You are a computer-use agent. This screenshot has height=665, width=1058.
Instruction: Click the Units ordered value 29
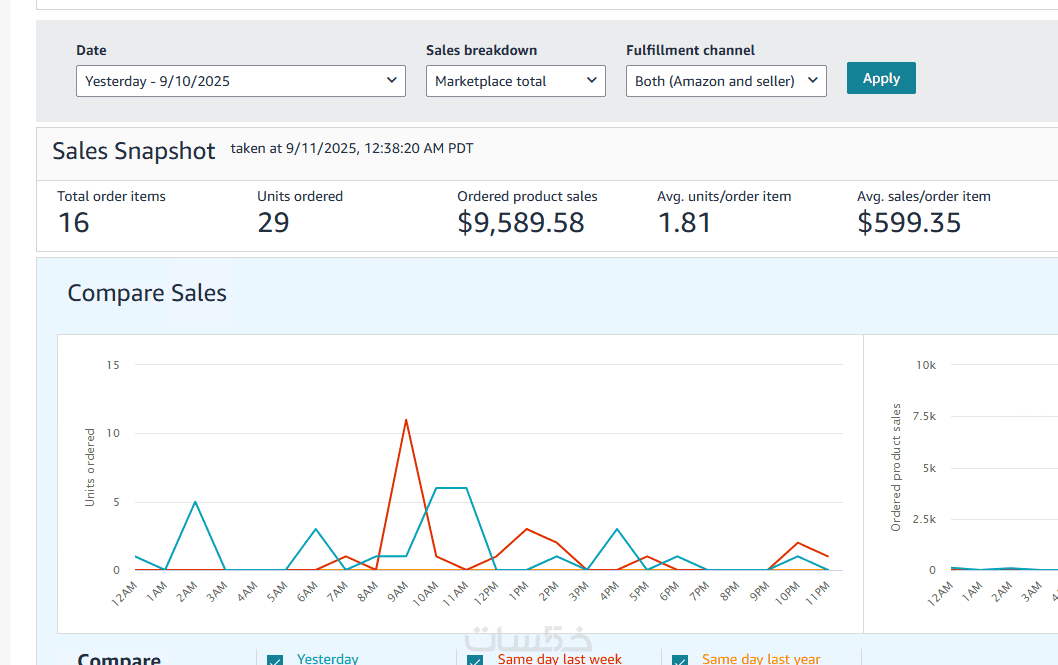(x=273, y=222)
